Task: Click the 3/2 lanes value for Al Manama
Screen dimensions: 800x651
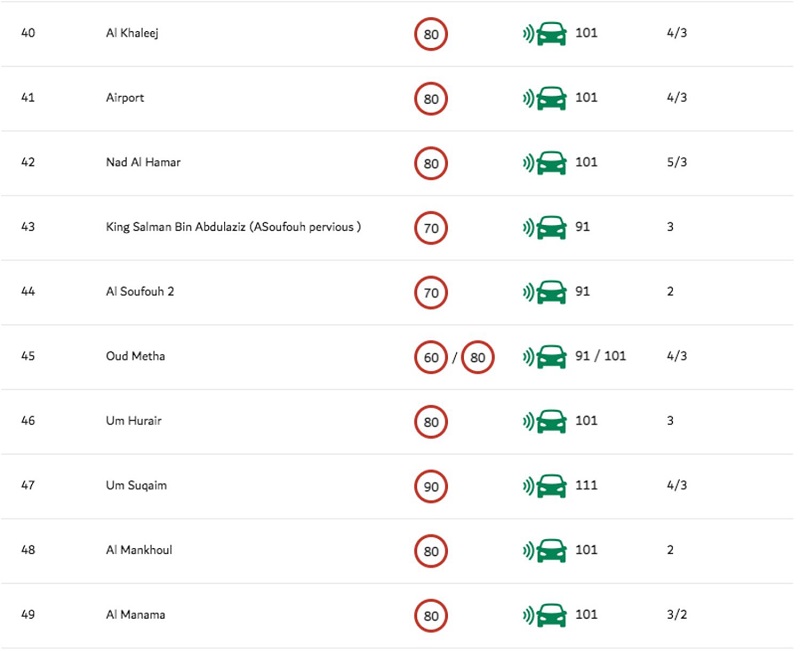Action: 677,614
